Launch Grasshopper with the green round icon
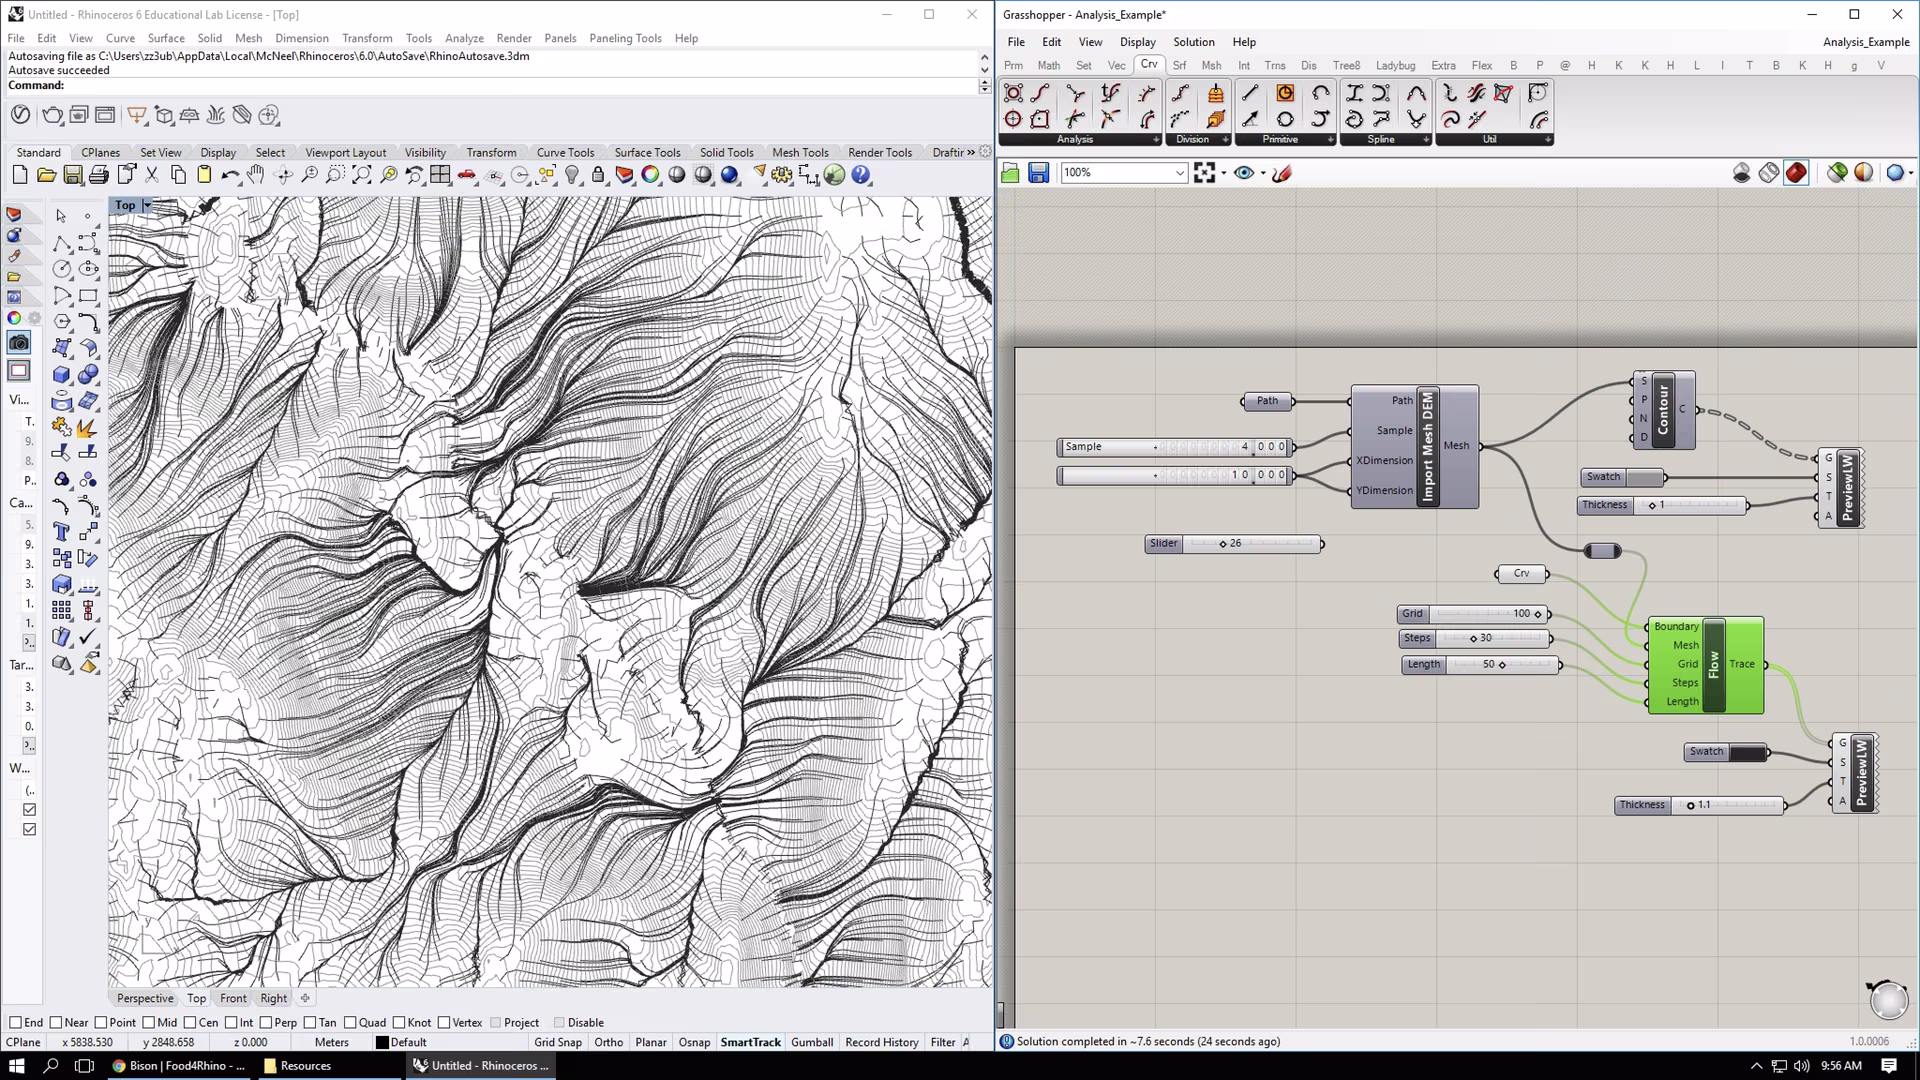The width and height of the screenshot is (1920, 1080). click(835, 175)
